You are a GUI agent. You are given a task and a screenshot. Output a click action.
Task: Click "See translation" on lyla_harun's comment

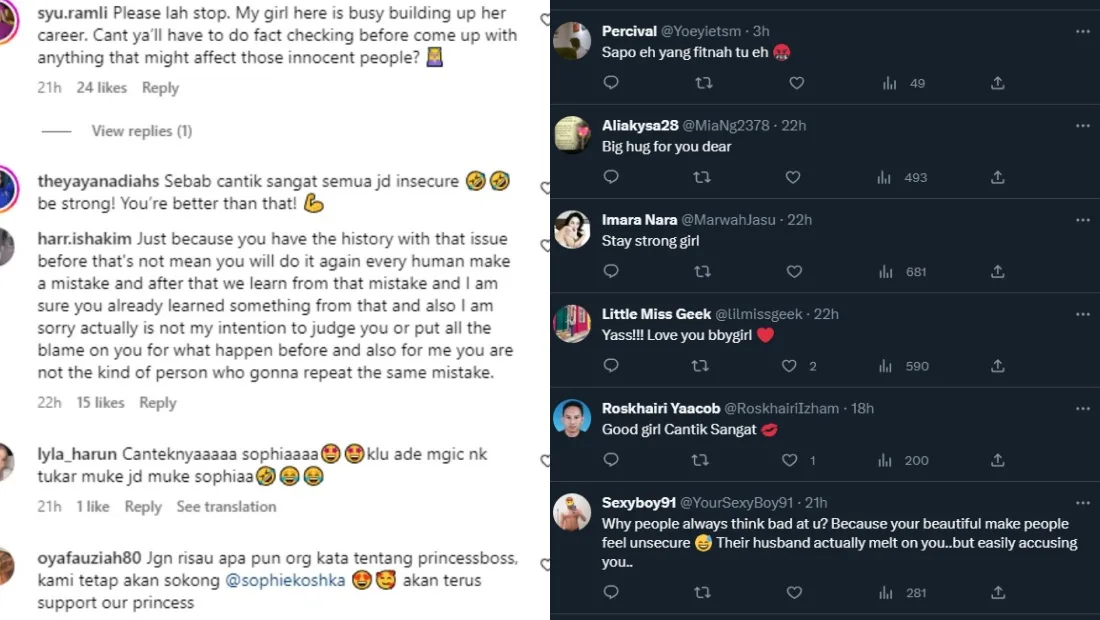click(226, 507)
